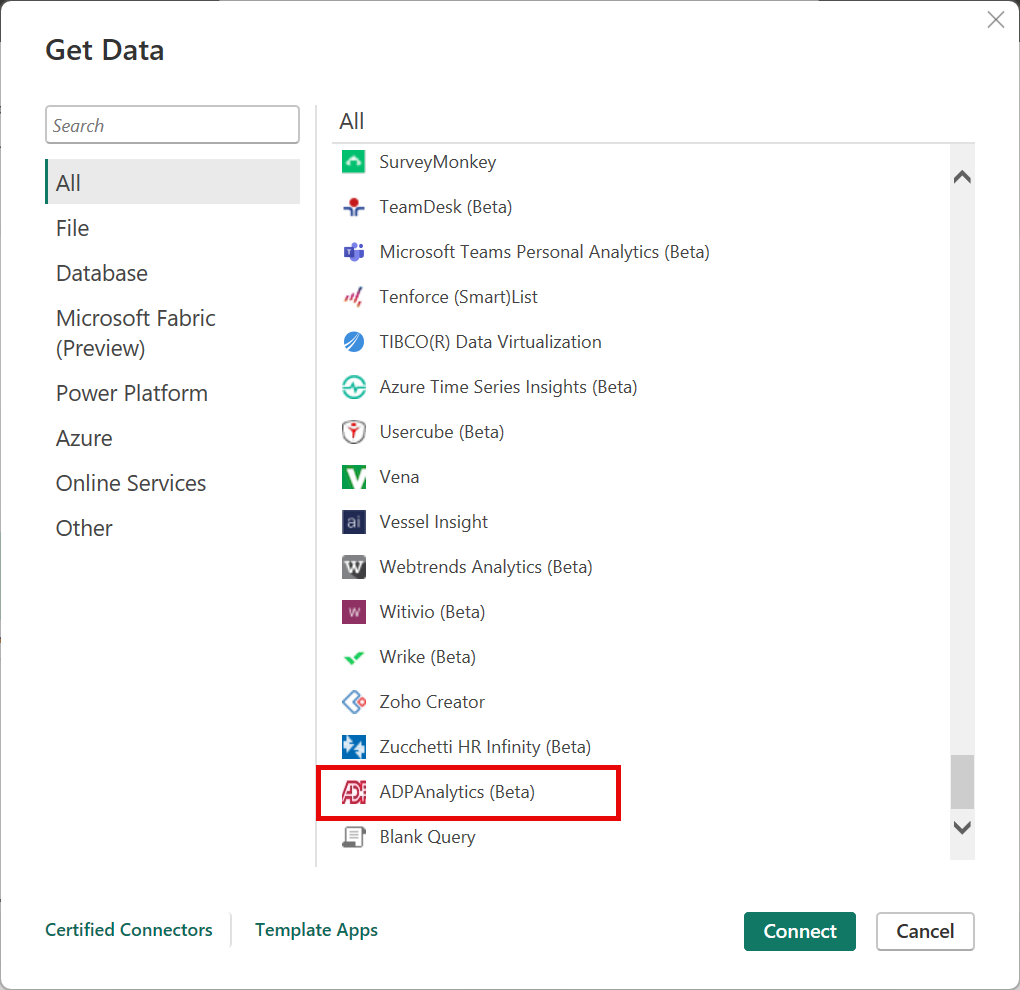
Task: Click the Usercube (Beta) shield icon
Action: coord(353,432)
